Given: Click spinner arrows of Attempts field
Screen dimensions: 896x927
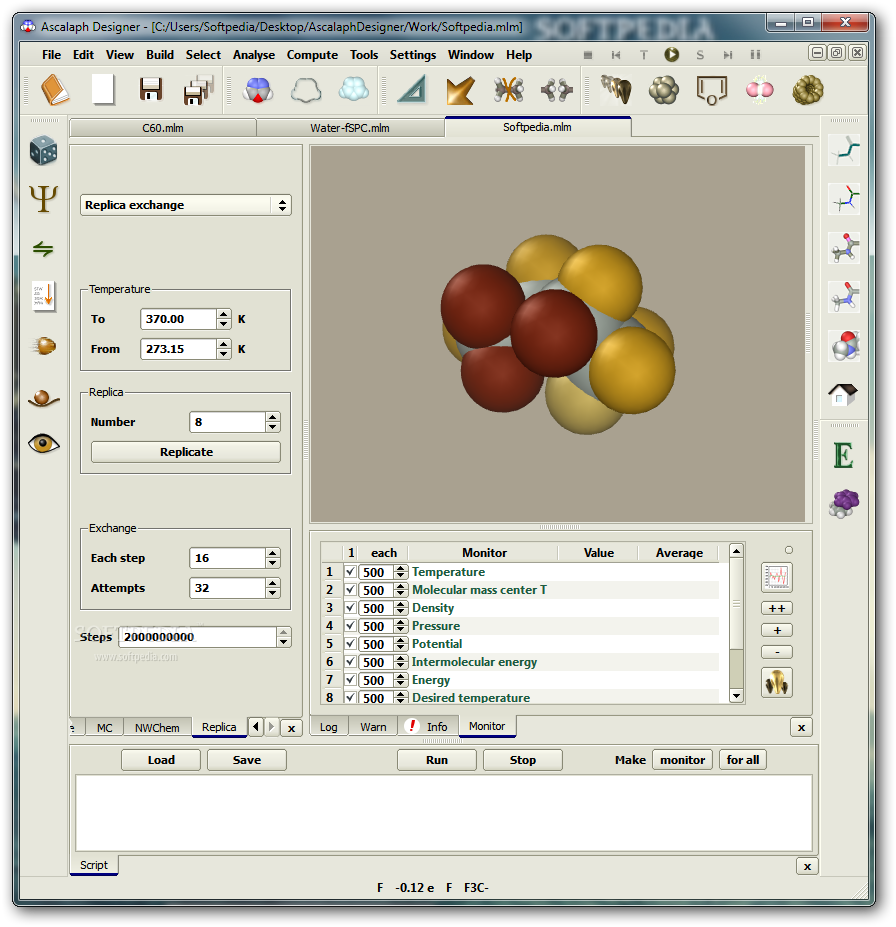Looking at the screenshot, I should [x=272, y=588].
